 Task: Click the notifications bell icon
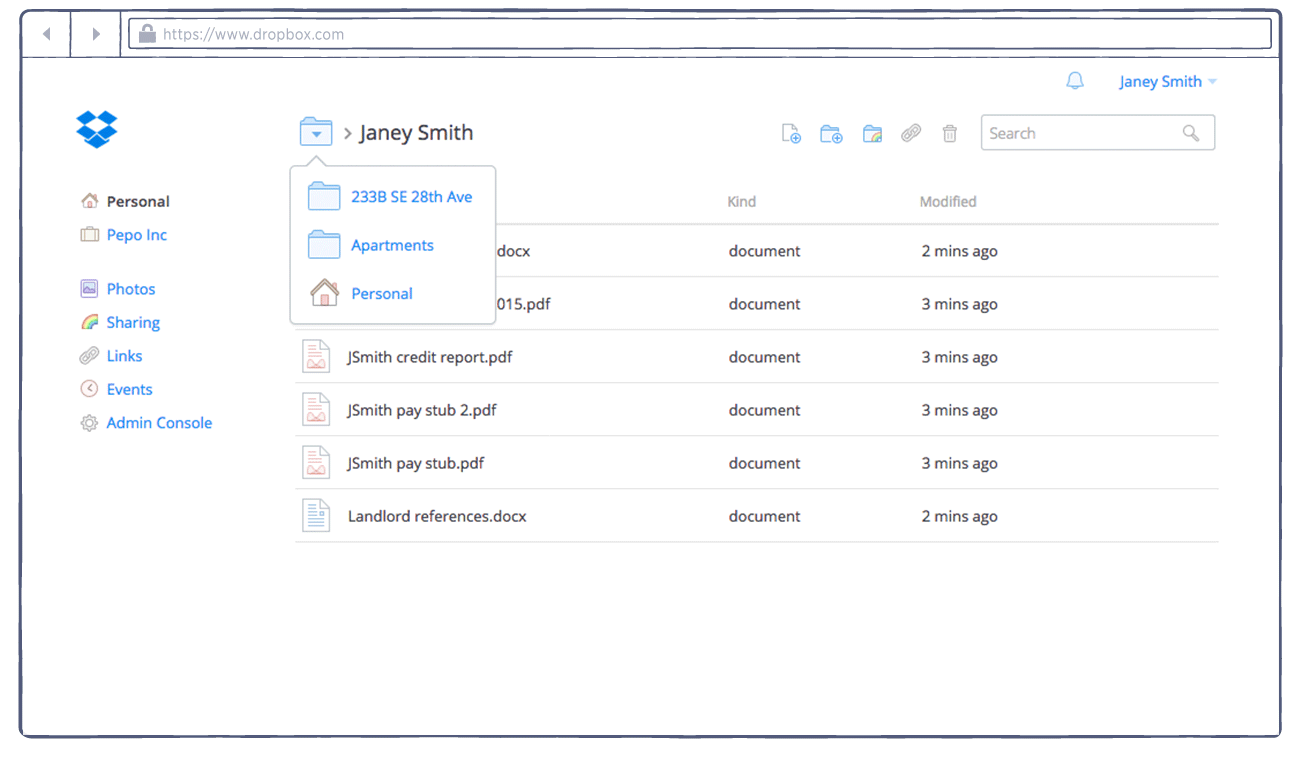point(1075,82)
